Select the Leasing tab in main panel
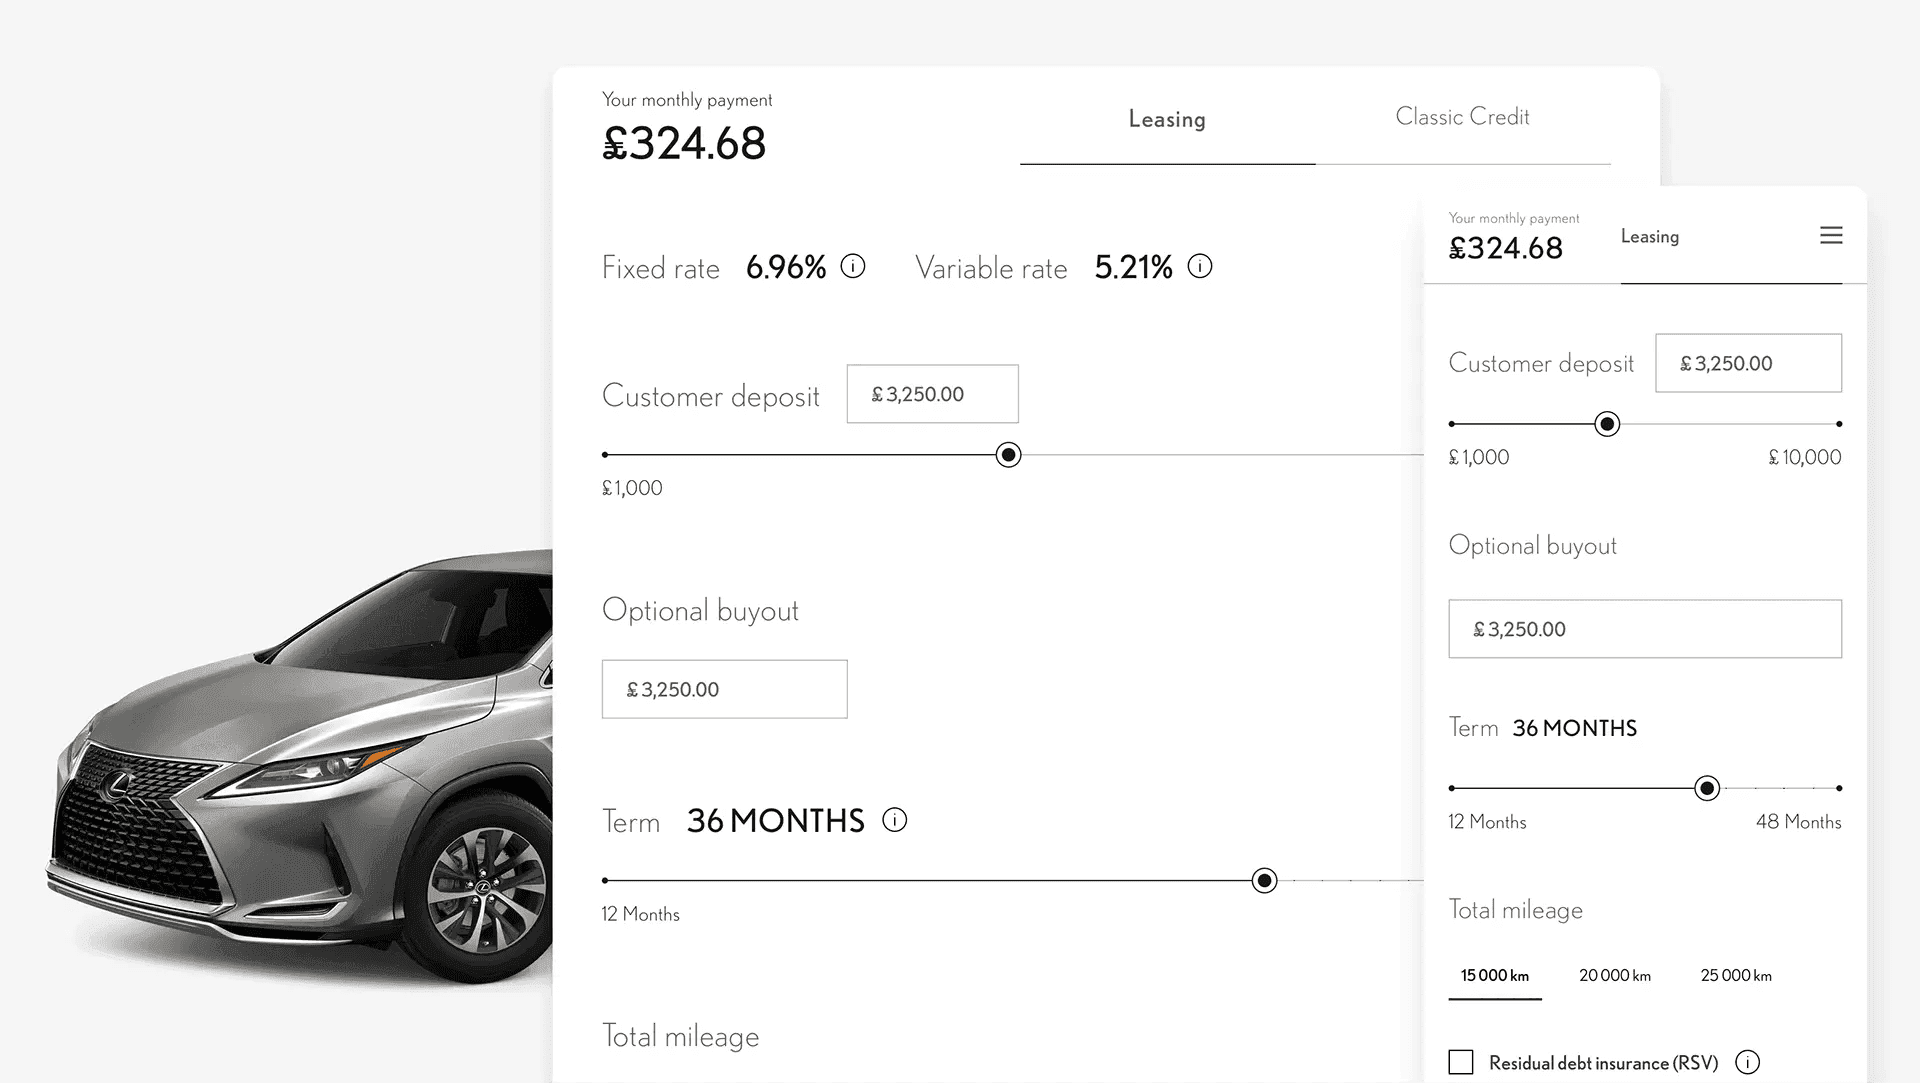 pos(1167,119)
